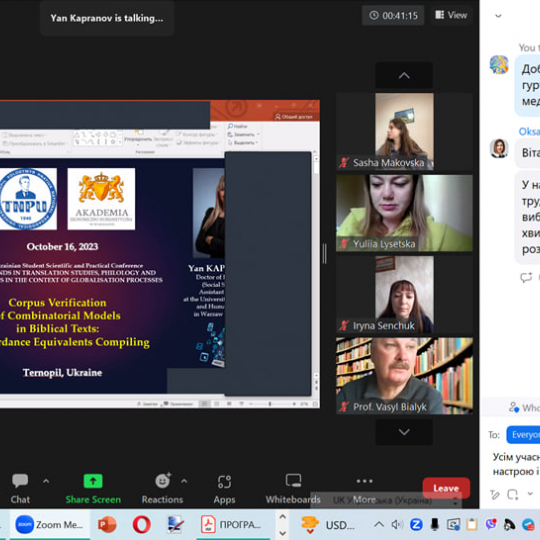The width and height of the screenshot is (540, 540).
Task: Click Telegram tray icon
Action: click(528, 525)
